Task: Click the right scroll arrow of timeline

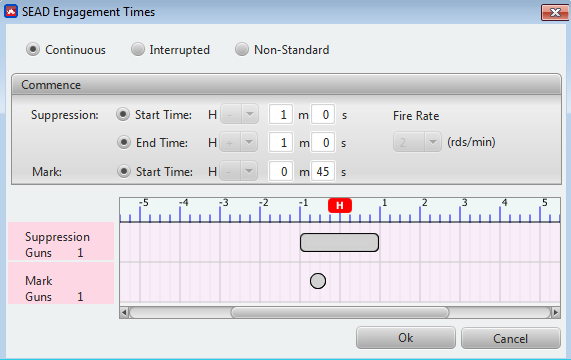Action: [x=555, y=312]
